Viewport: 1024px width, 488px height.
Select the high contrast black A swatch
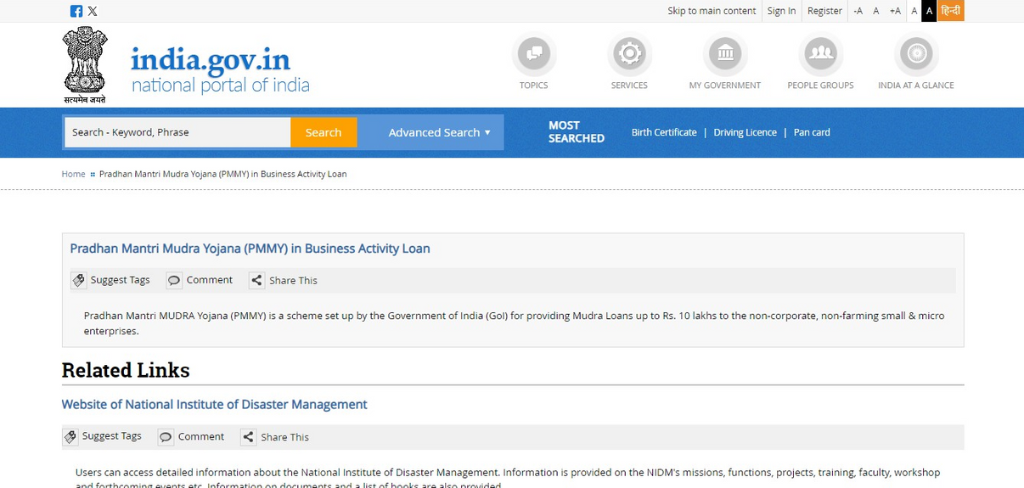pyautogui.click(x=929, y=11)
